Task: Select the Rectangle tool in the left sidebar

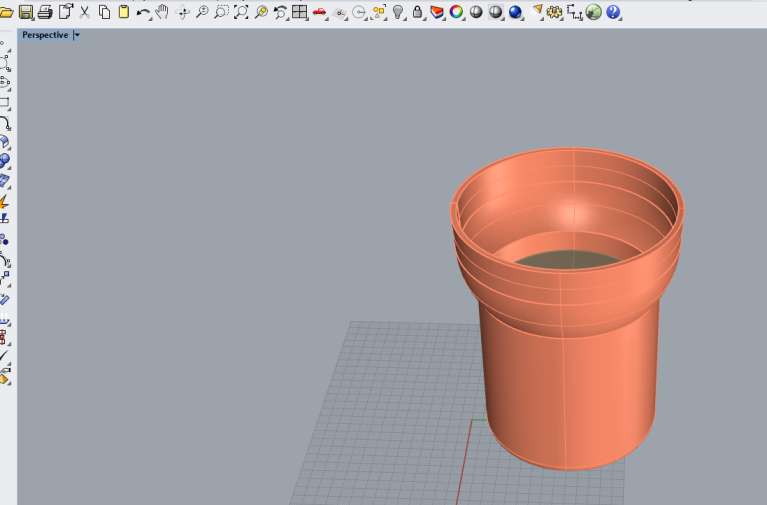Action: click(x=4, y=103)
